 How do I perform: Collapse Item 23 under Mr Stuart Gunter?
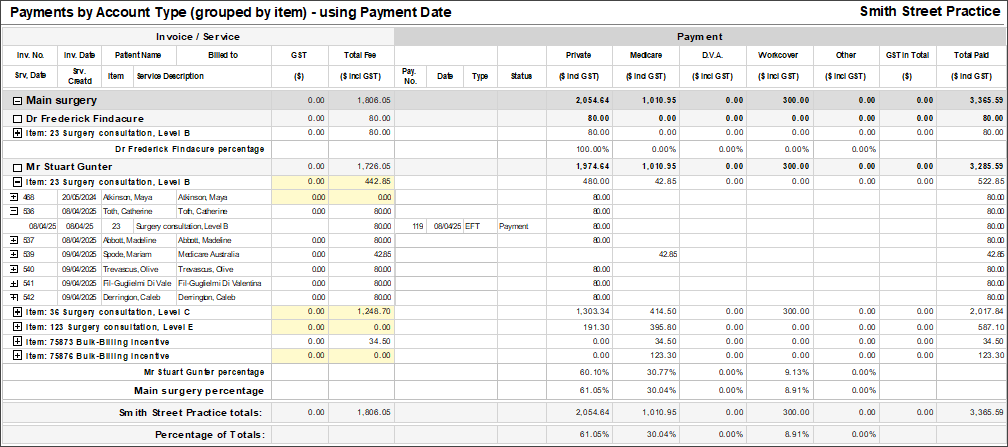(17, 181)
